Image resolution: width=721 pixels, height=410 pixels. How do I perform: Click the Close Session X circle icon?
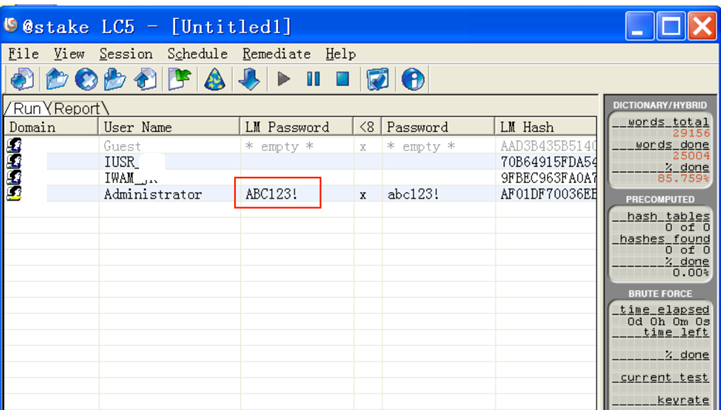coord(86,80)
